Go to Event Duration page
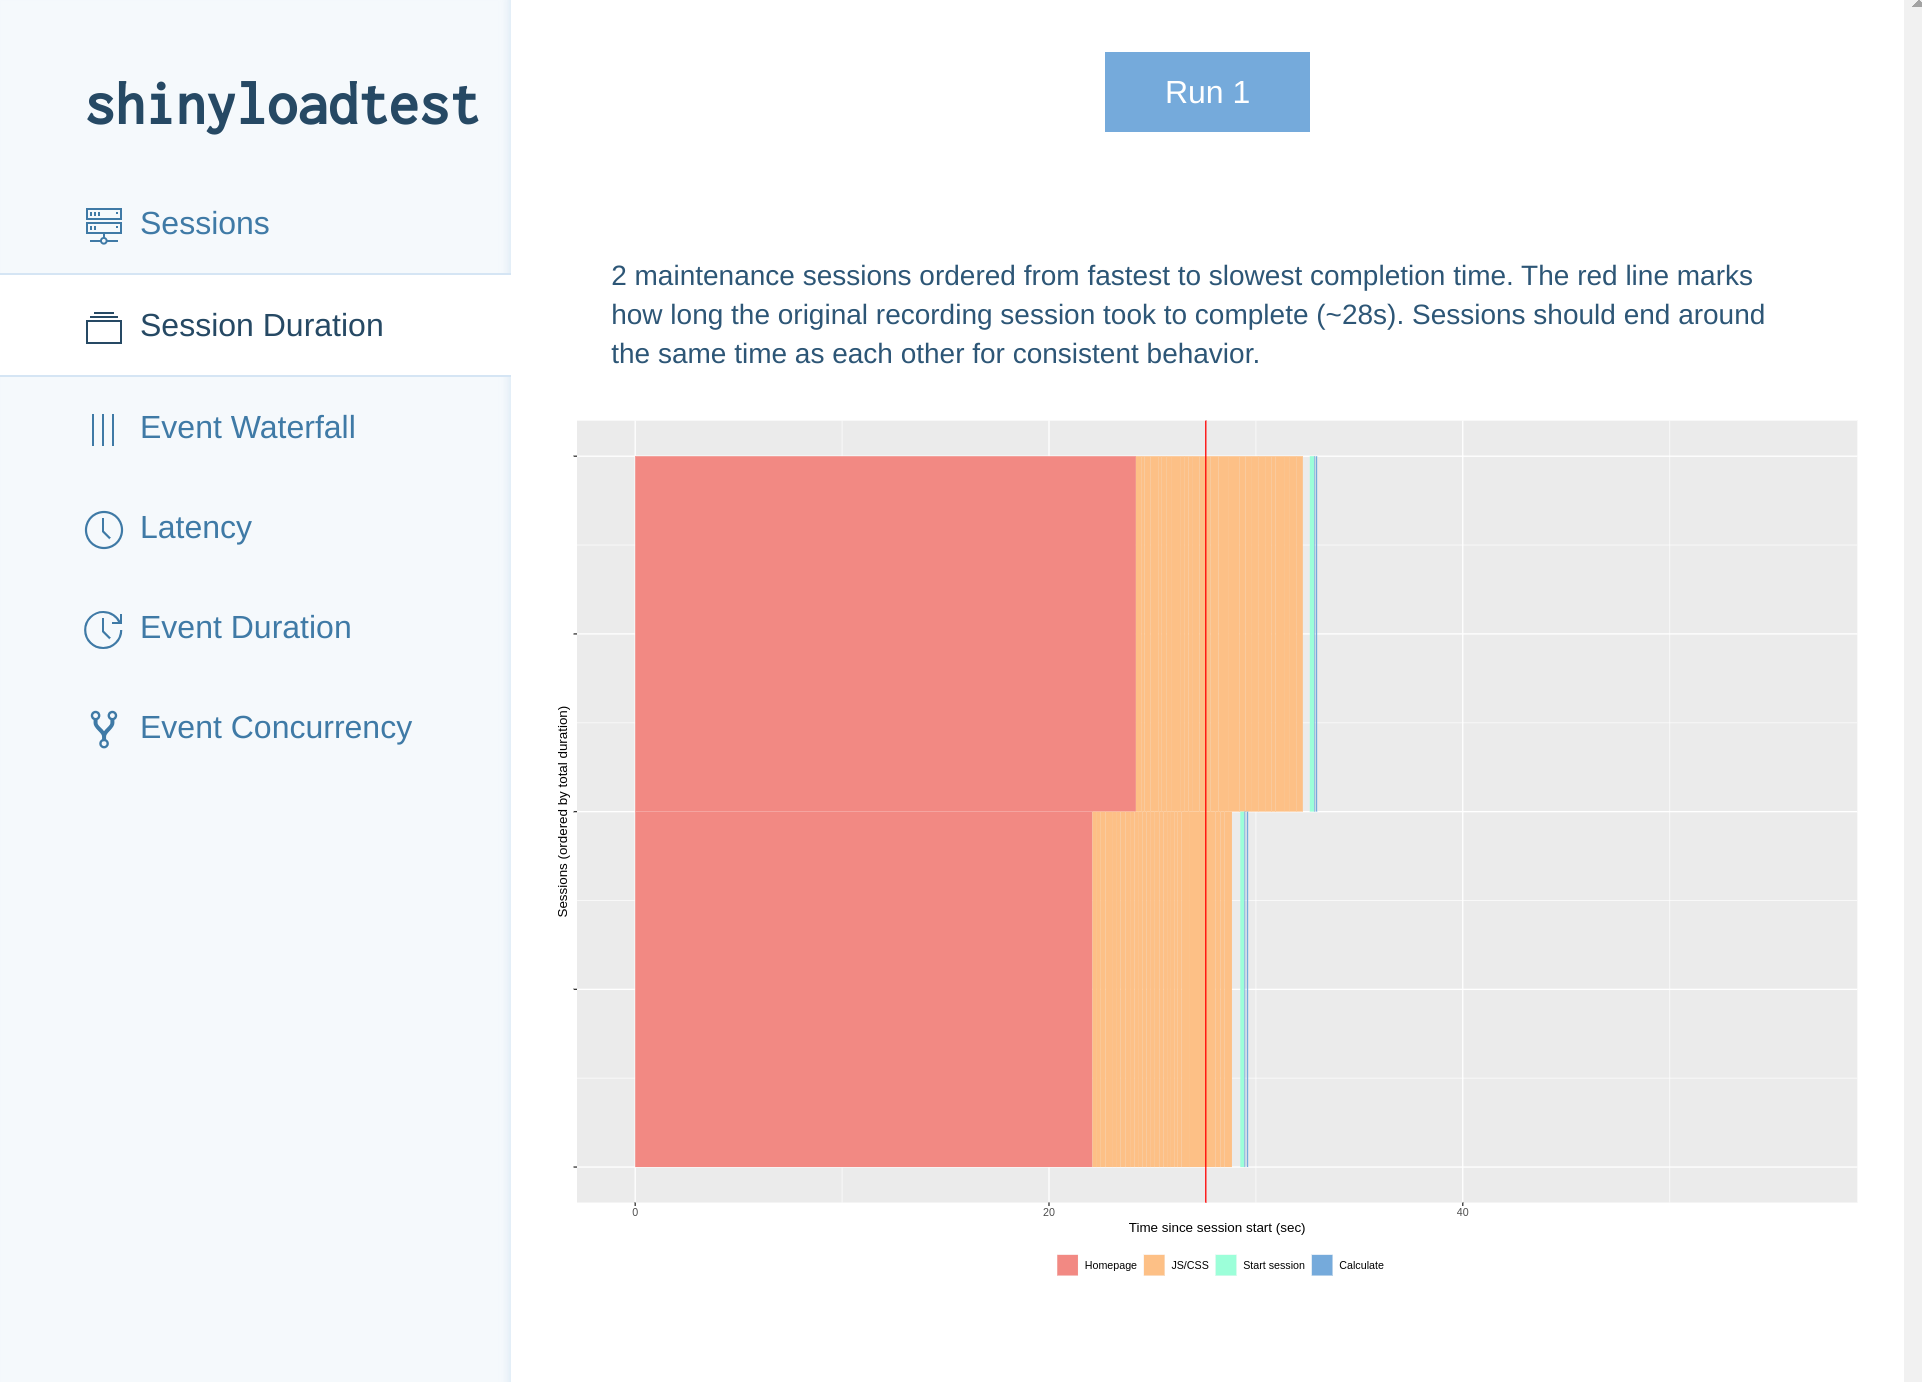 (x=245, y=628)
